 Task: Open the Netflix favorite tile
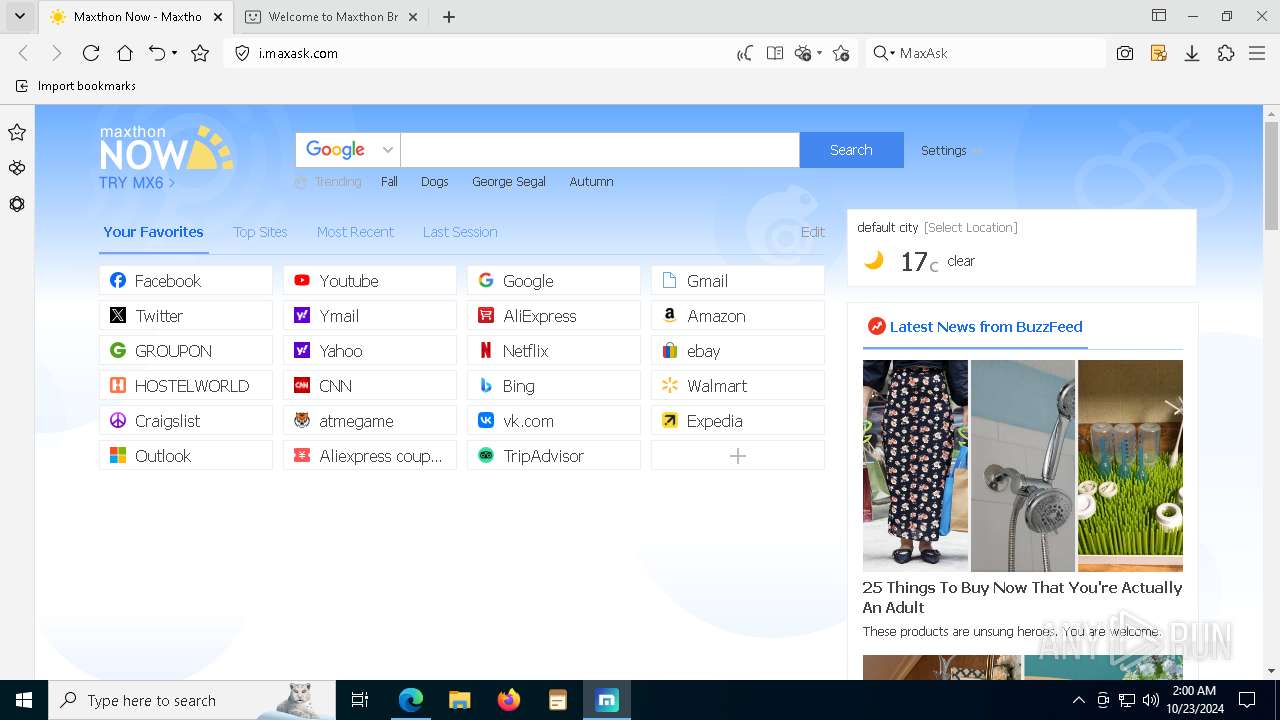(554, 351)
